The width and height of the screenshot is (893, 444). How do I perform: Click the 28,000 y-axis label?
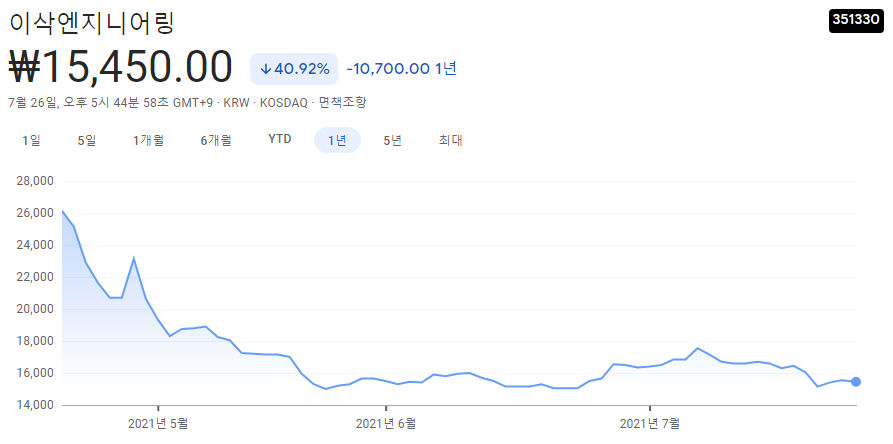click(34, 181)
